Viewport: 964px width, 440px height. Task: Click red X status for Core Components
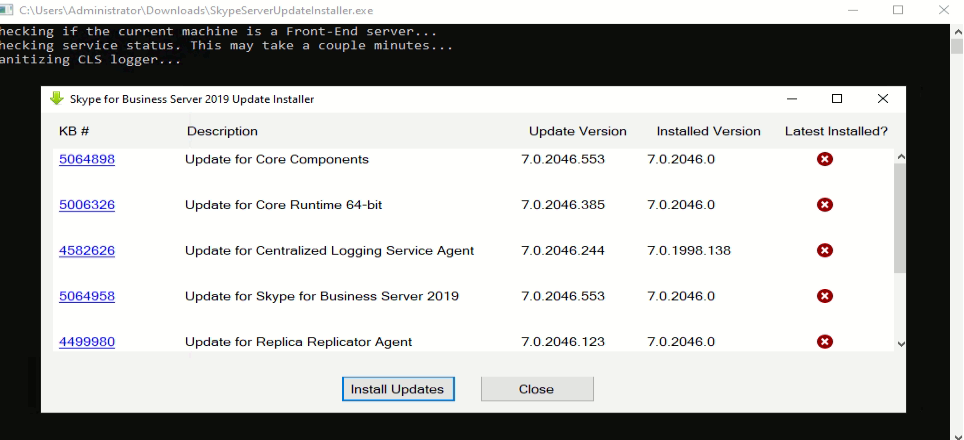(x=825, y=159)
